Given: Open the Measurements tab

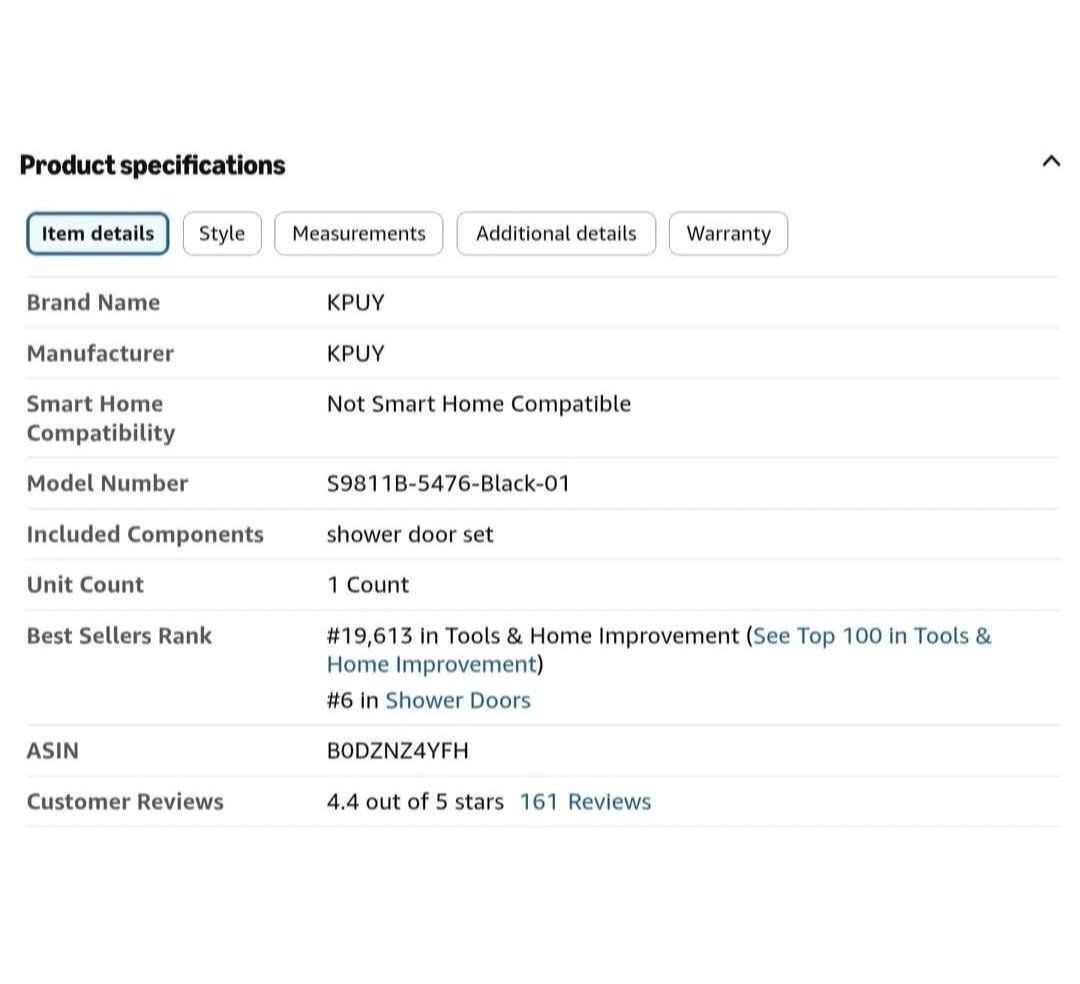Looking at the screenshot, I should [359, 233].
